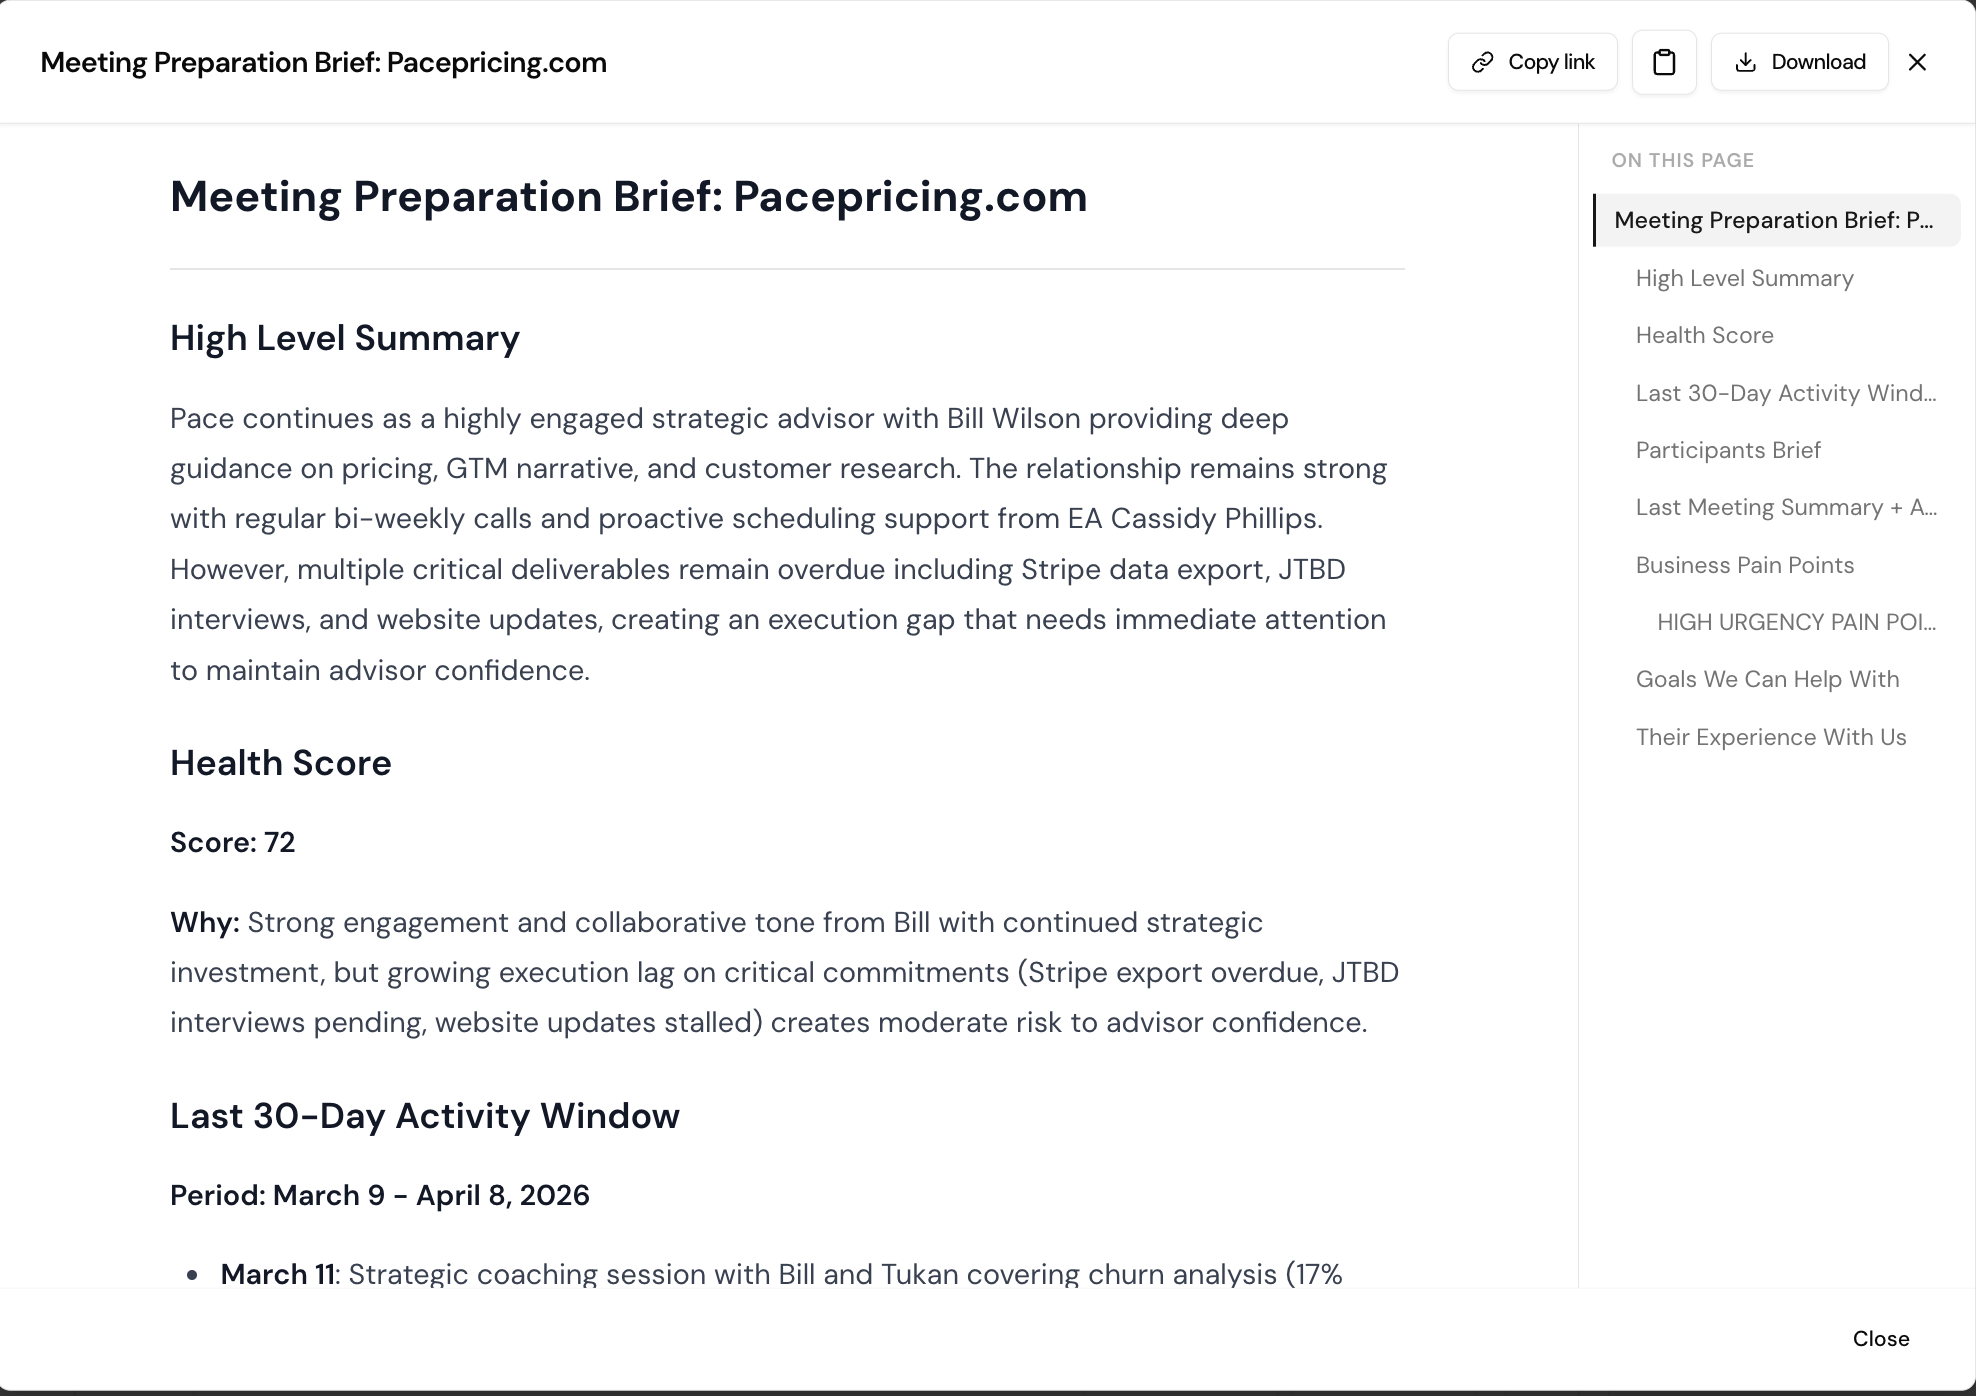Dismiss the brief with the X icon
Image resolution: width=1976 pixels, height=1396 pixels.
click(x=1917, y=62)
